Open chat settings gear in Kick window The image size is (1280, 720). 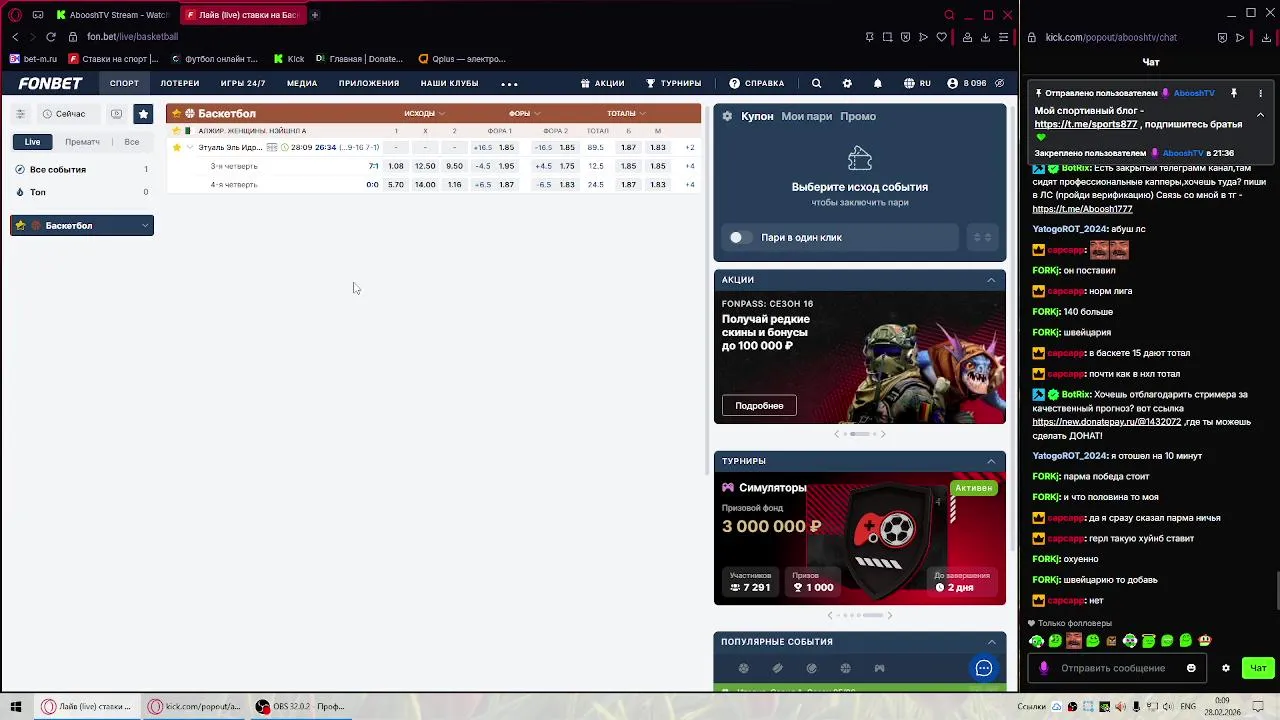click(1226, 668)
